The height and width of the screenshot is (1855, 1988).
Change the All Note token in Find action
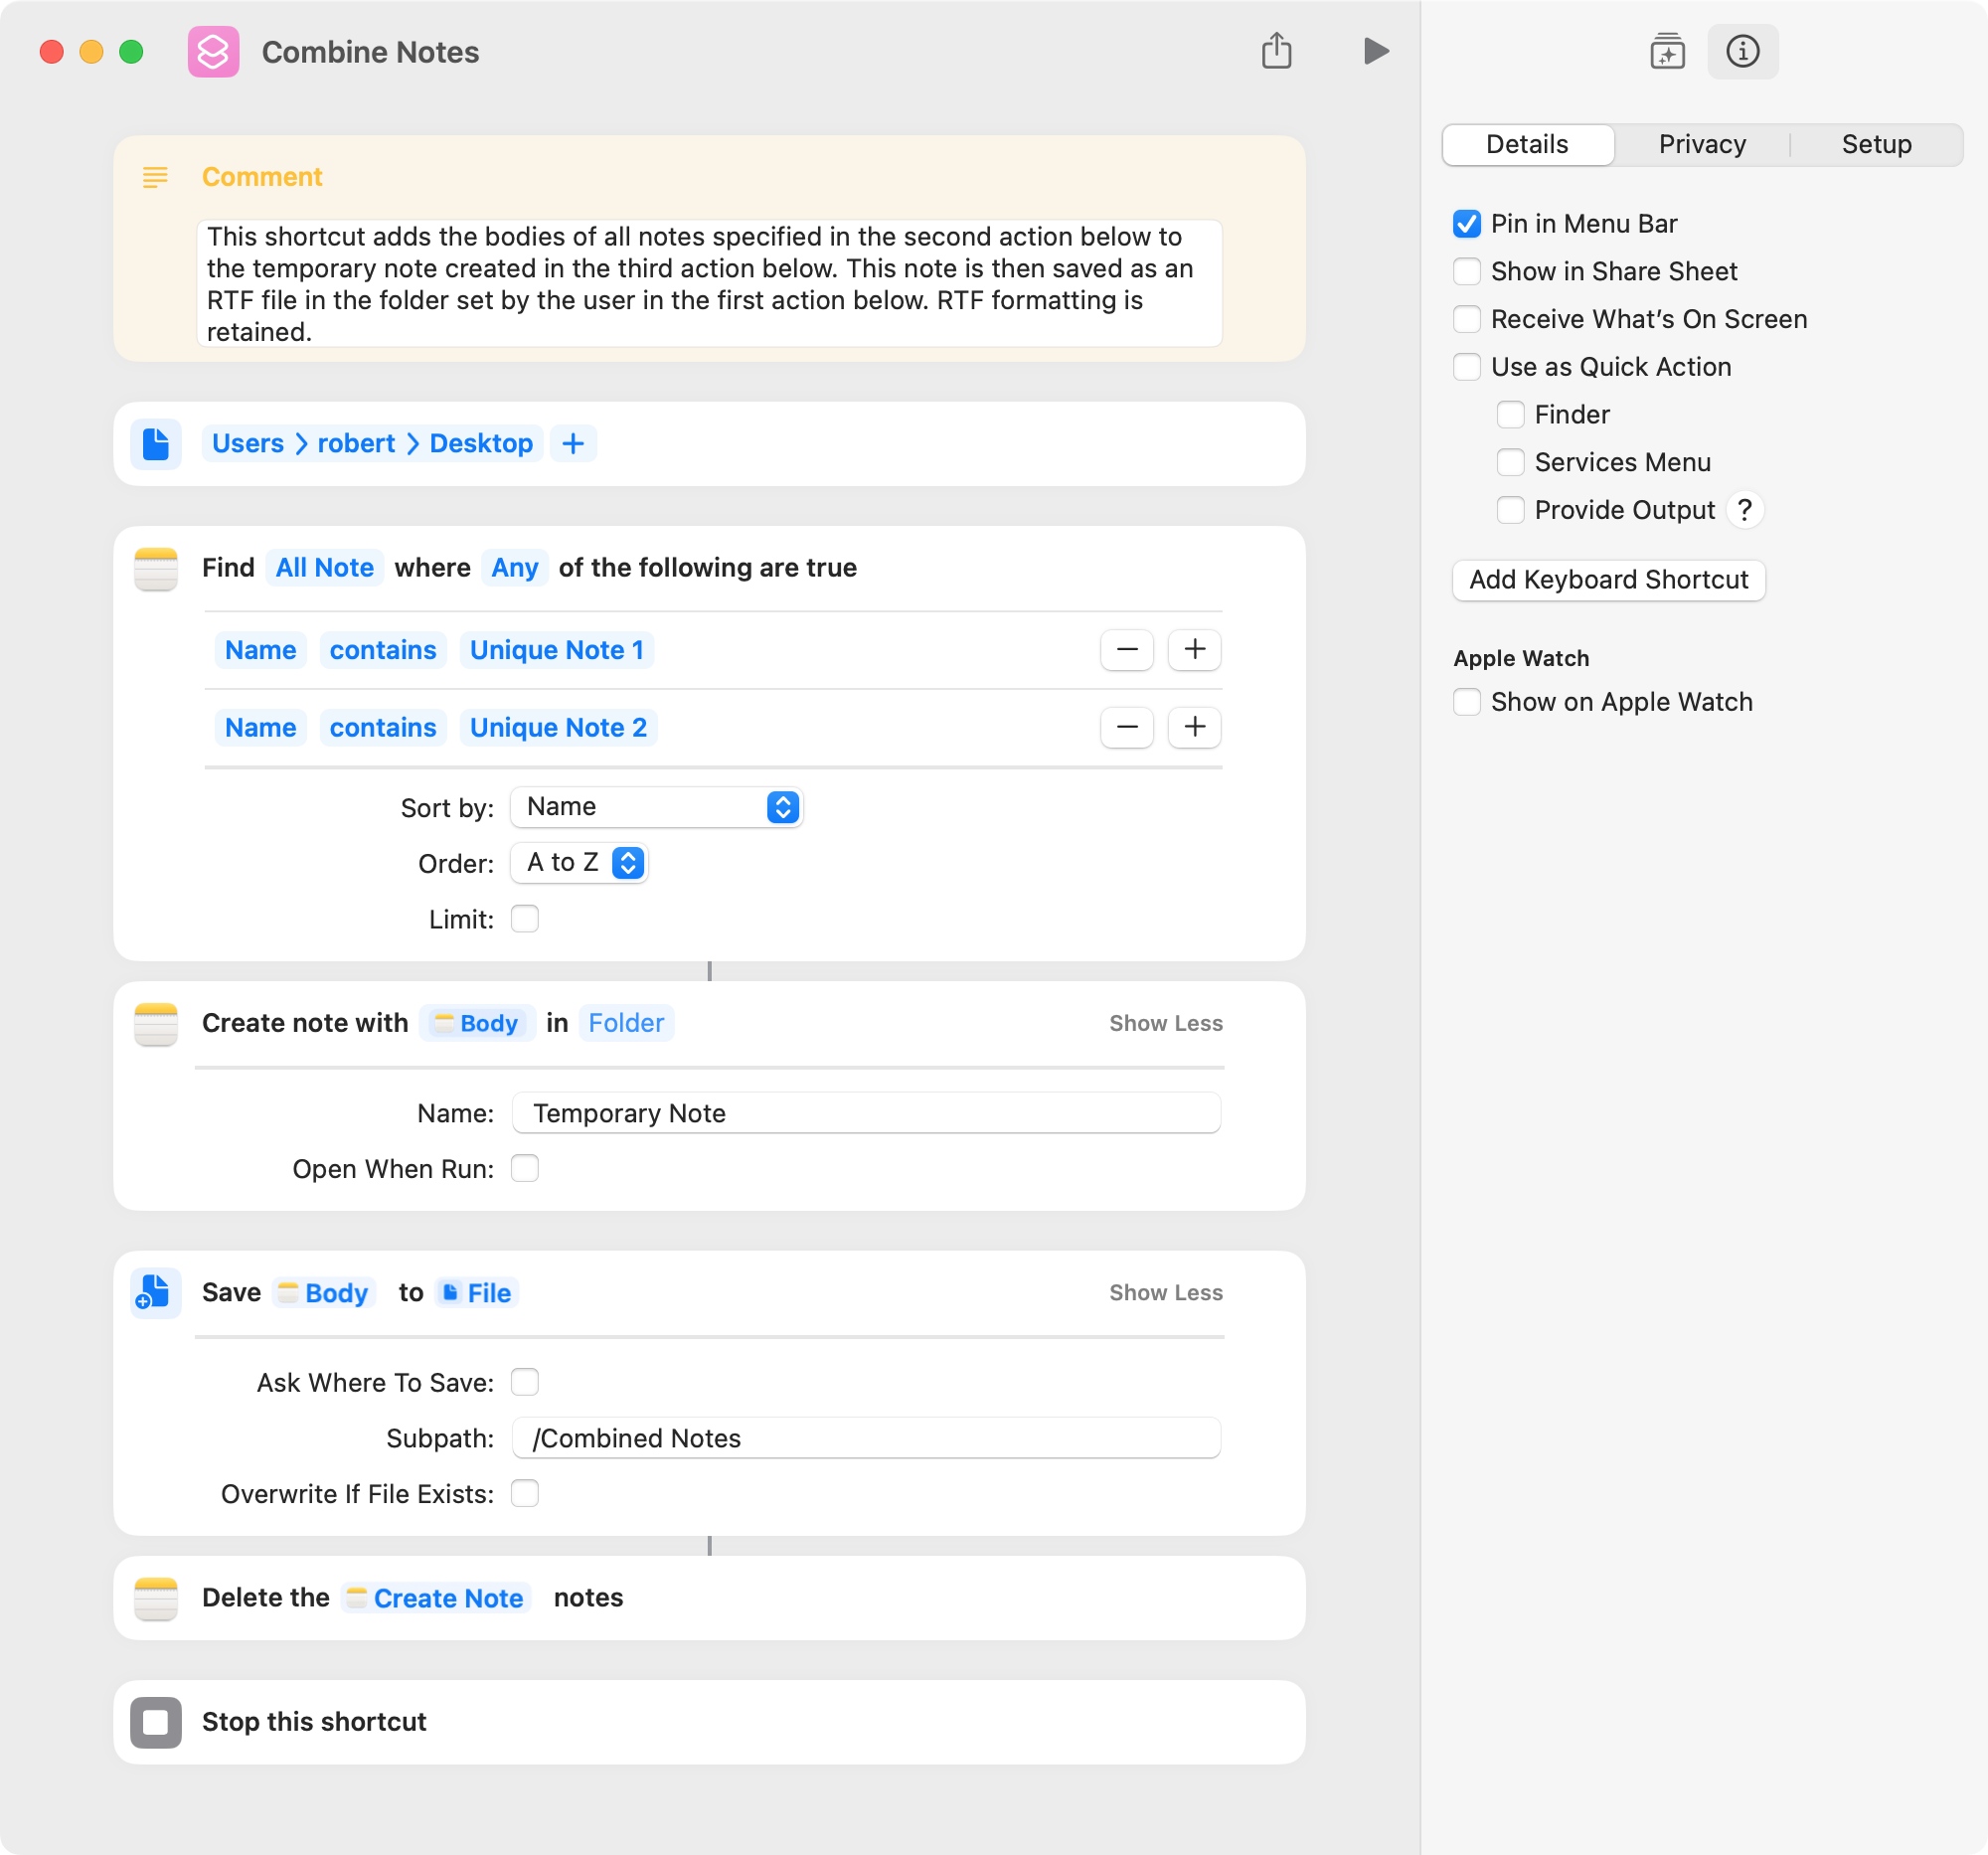tap(325, 568)
